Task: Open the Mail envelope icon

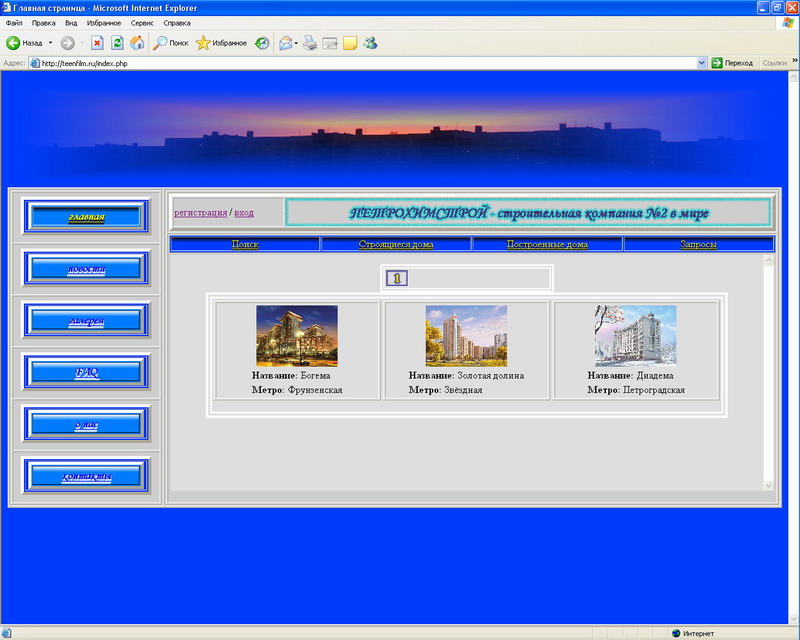Action: tap(287, 43)
